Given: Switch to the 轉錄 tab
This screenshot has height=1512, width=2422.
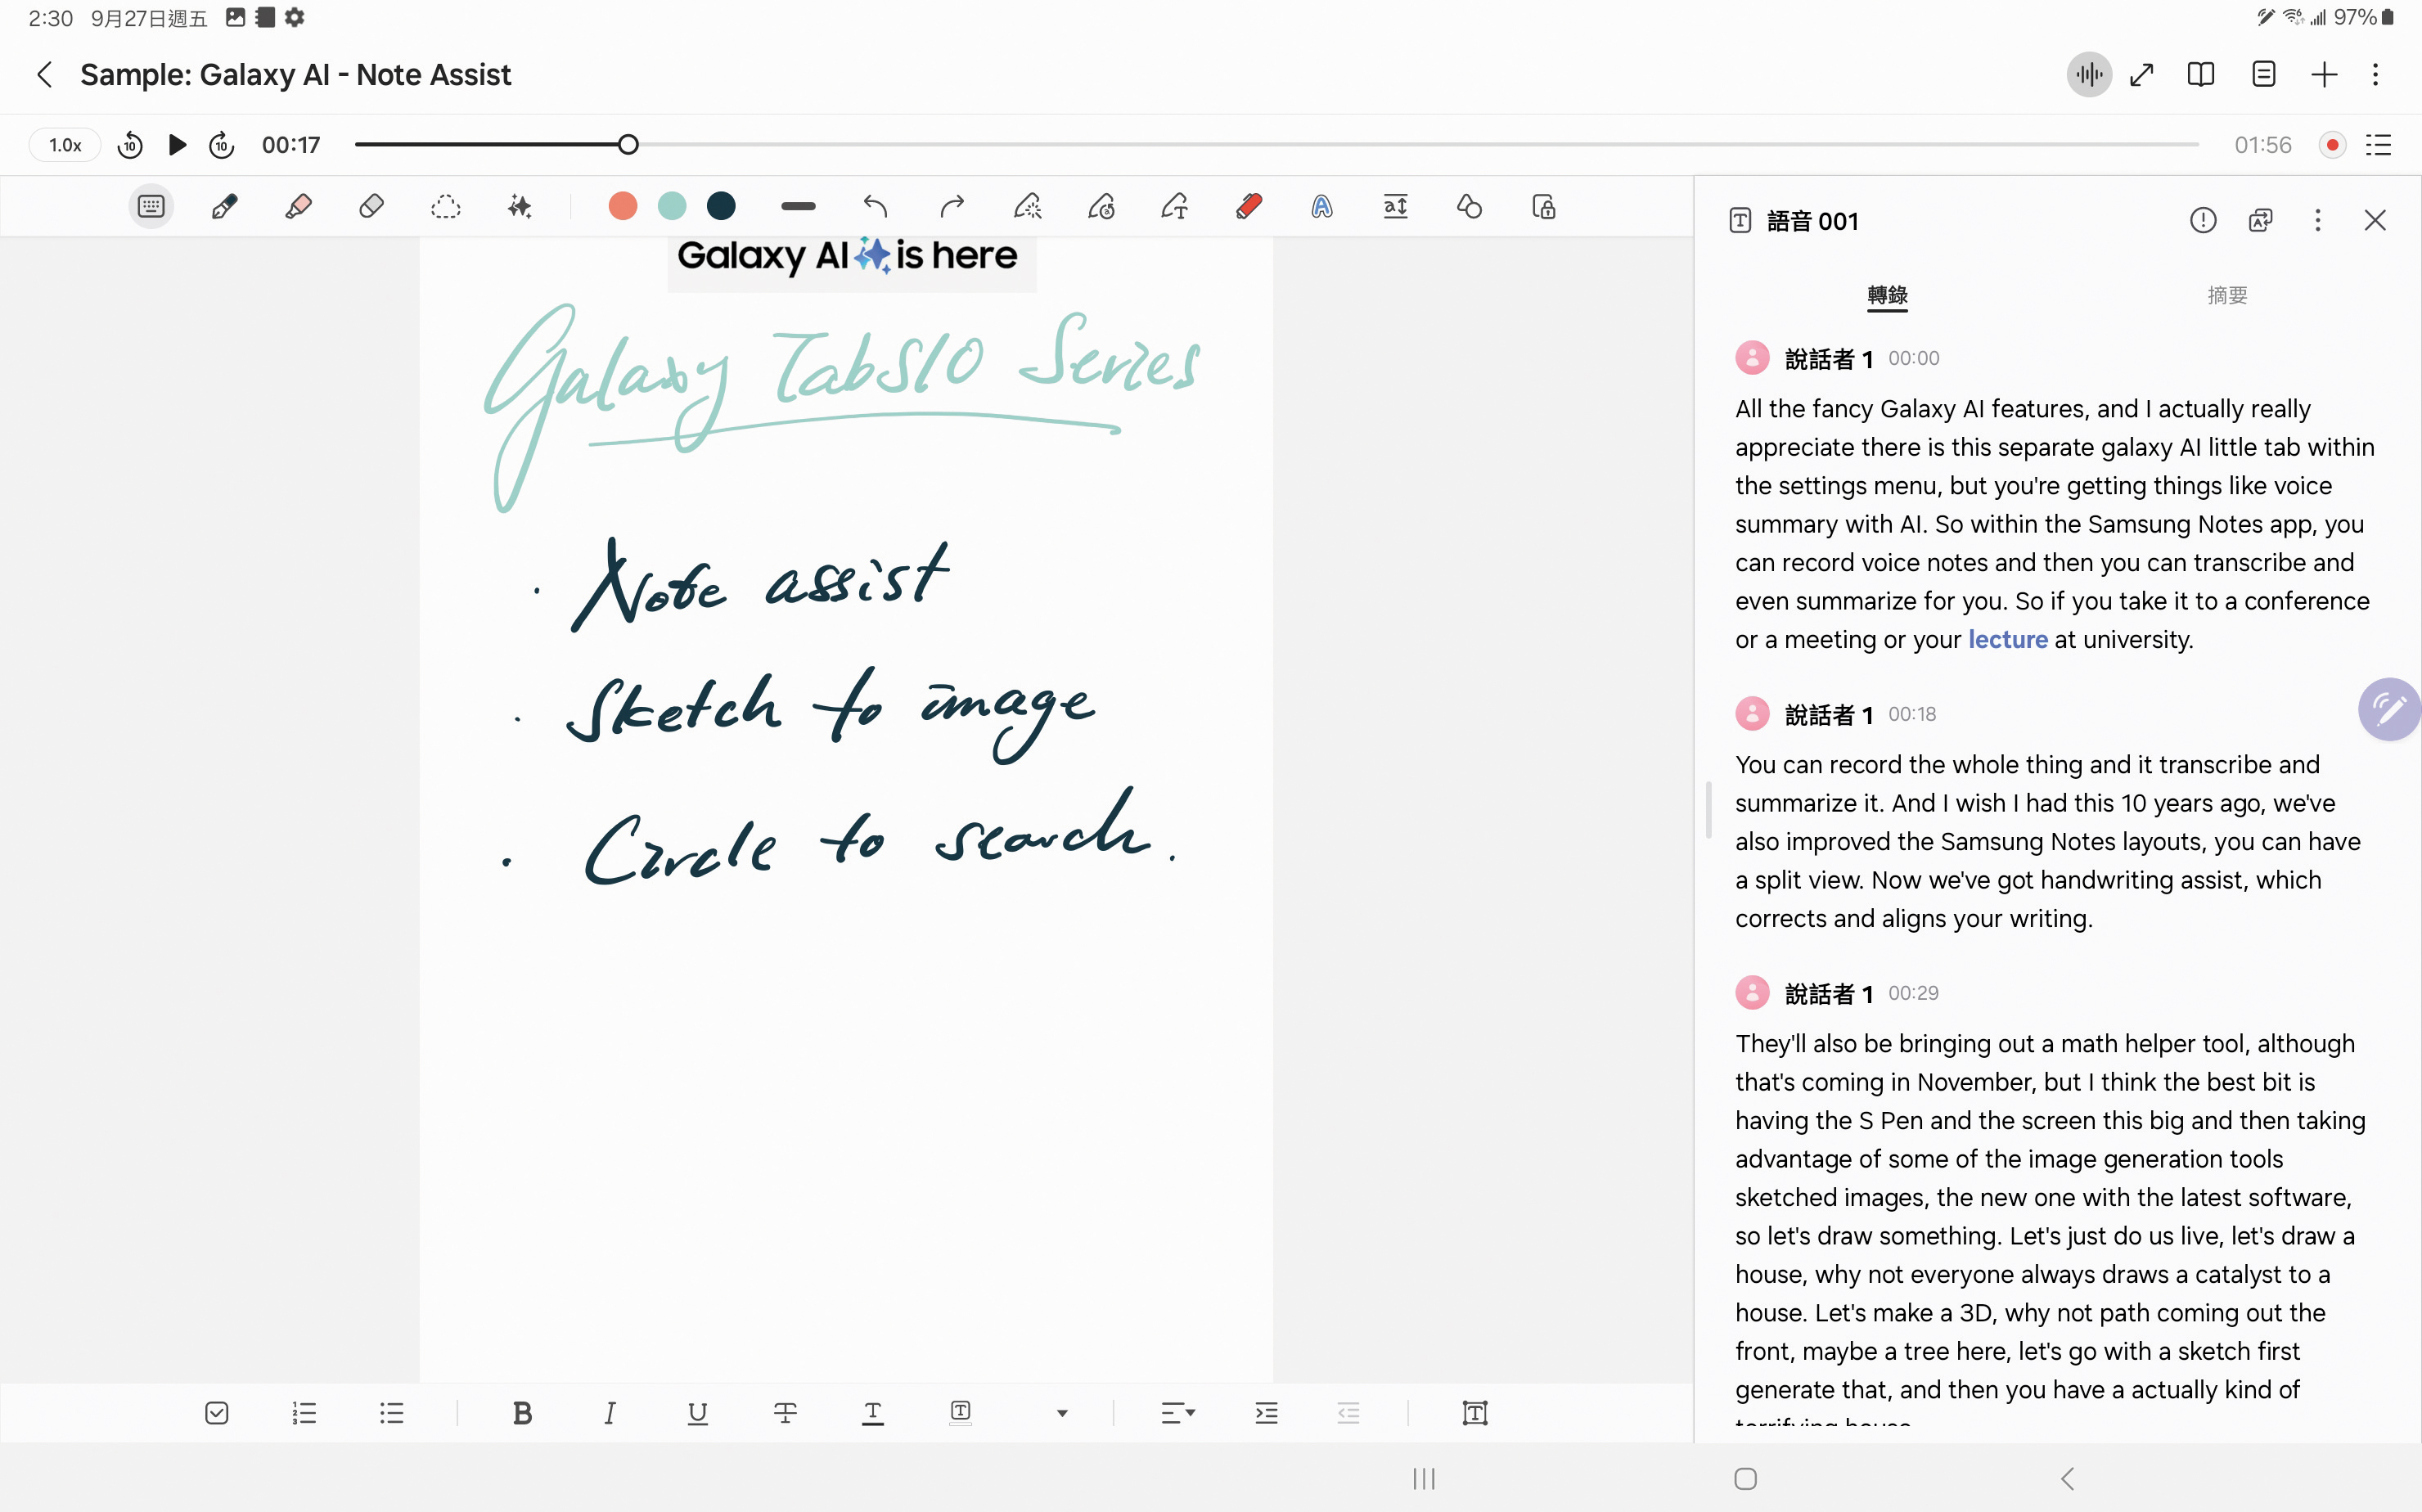Looking at the screenshot, I should tap(1887, 295).
